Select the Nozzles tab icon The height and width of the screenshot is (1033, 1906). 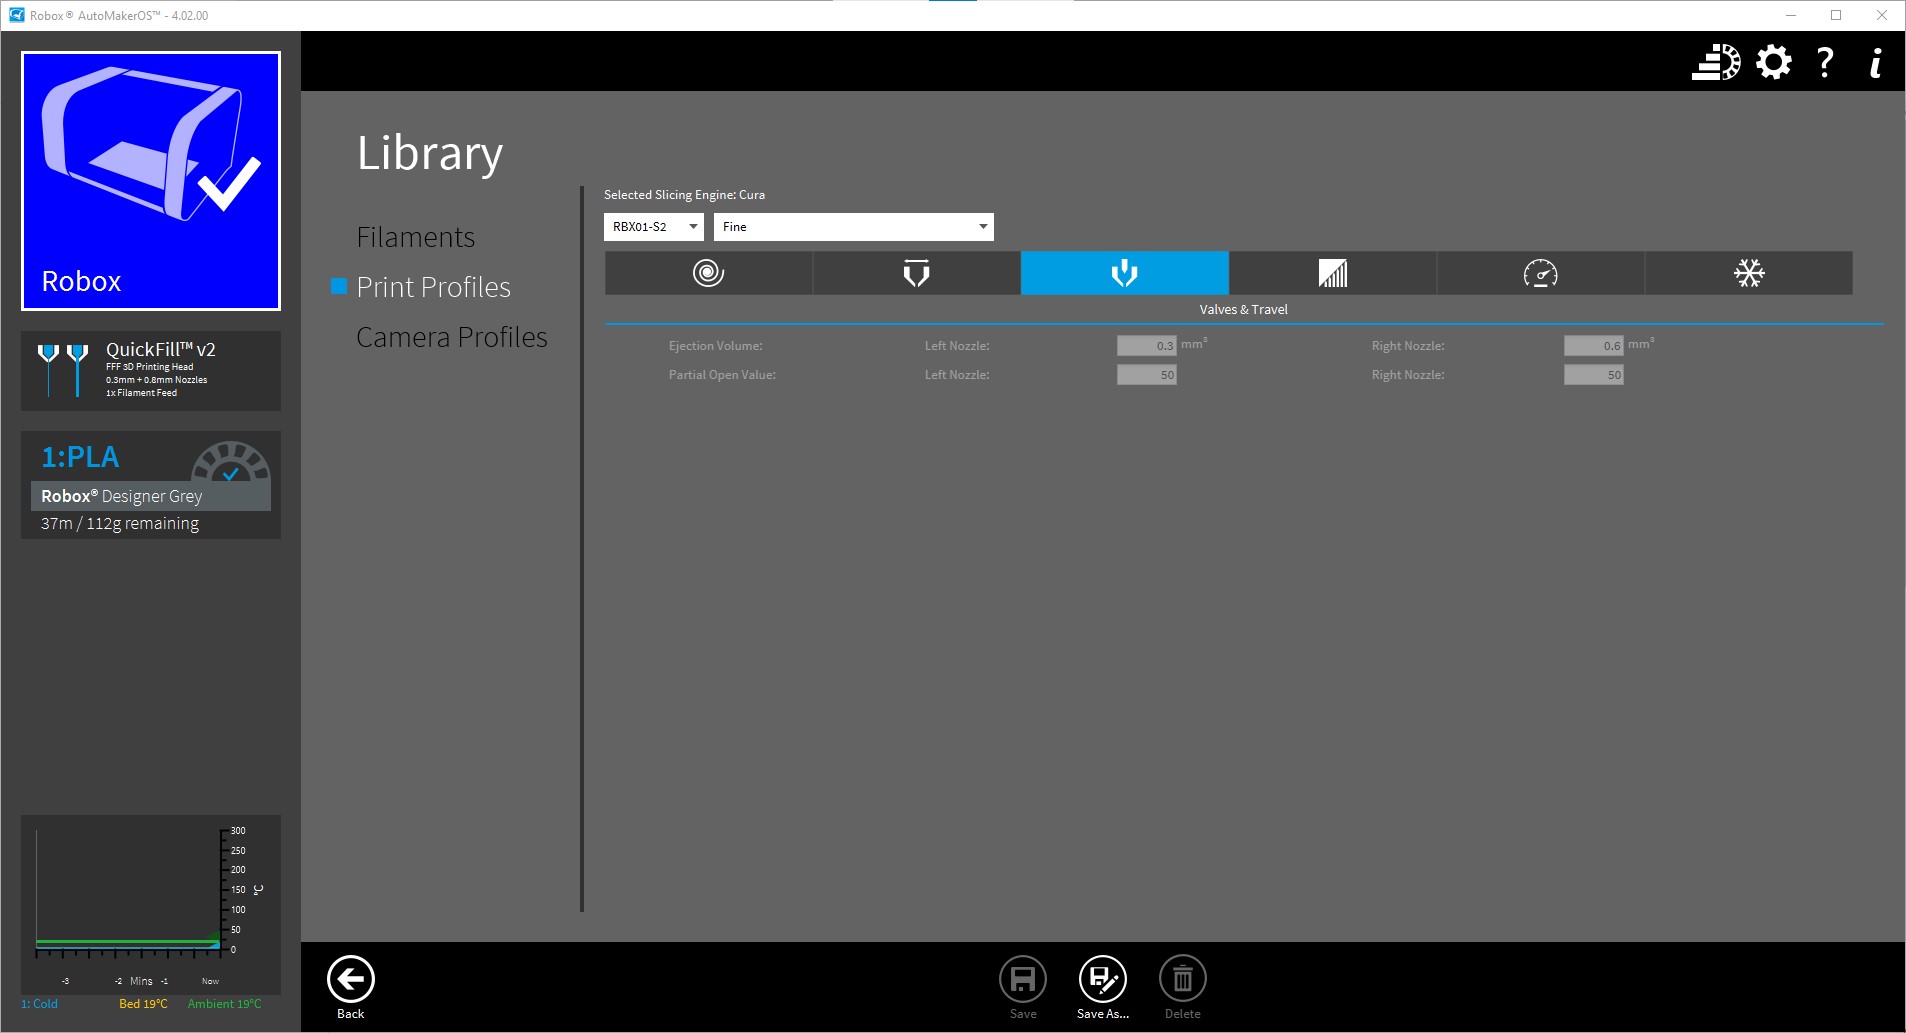coord(916,273)
